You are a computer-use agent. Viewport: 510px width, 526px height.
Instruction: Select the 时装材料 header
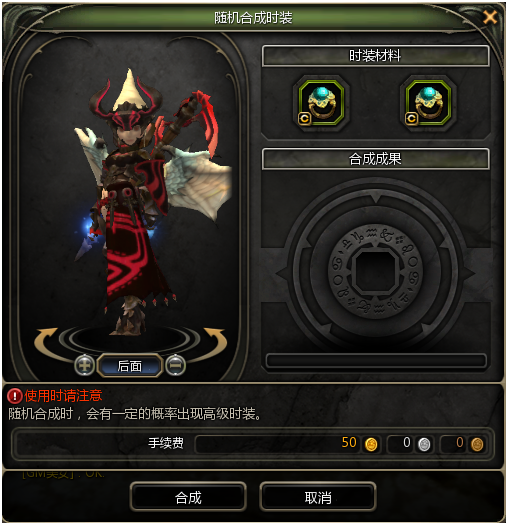tap(375, 56)
